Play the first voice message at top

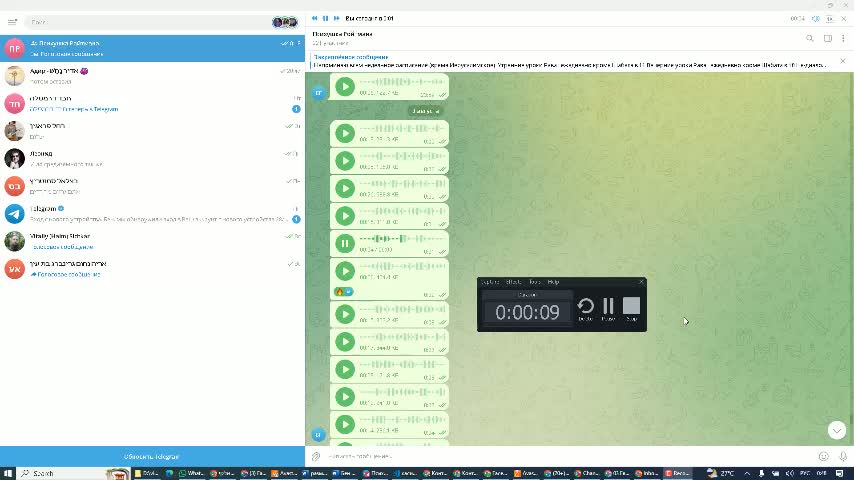click(345, 87)
